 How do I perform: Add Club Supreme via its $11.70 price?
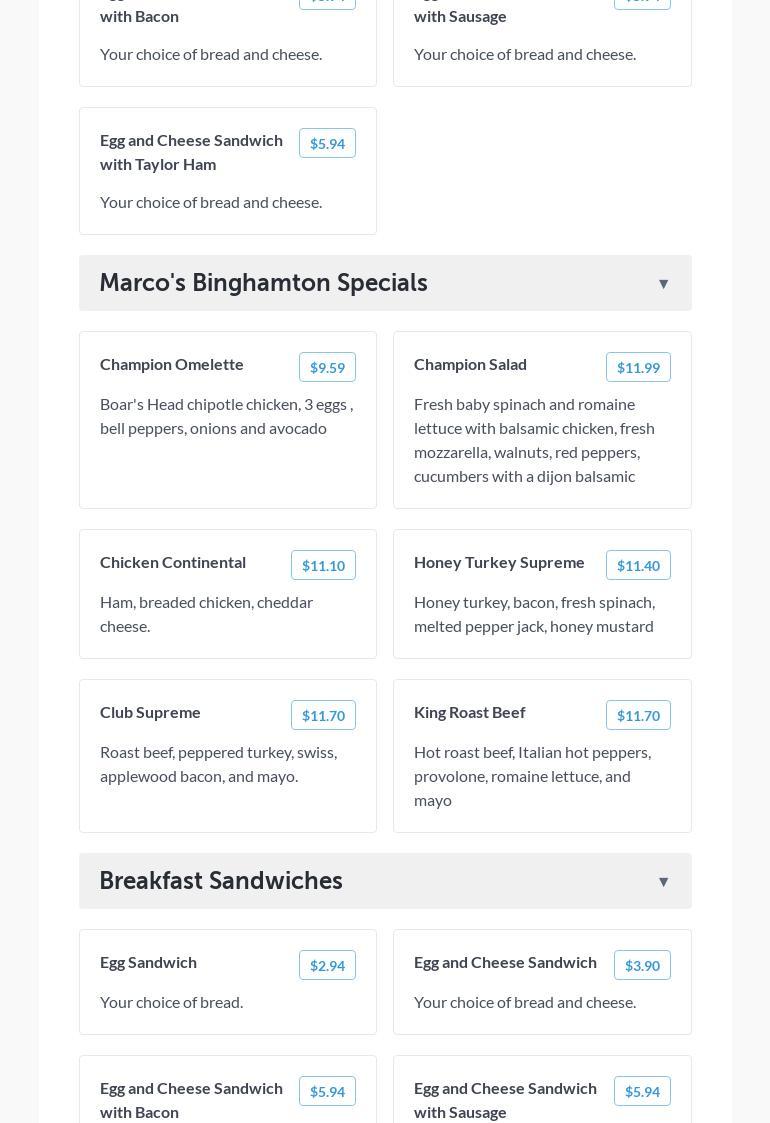coord(323,715)
